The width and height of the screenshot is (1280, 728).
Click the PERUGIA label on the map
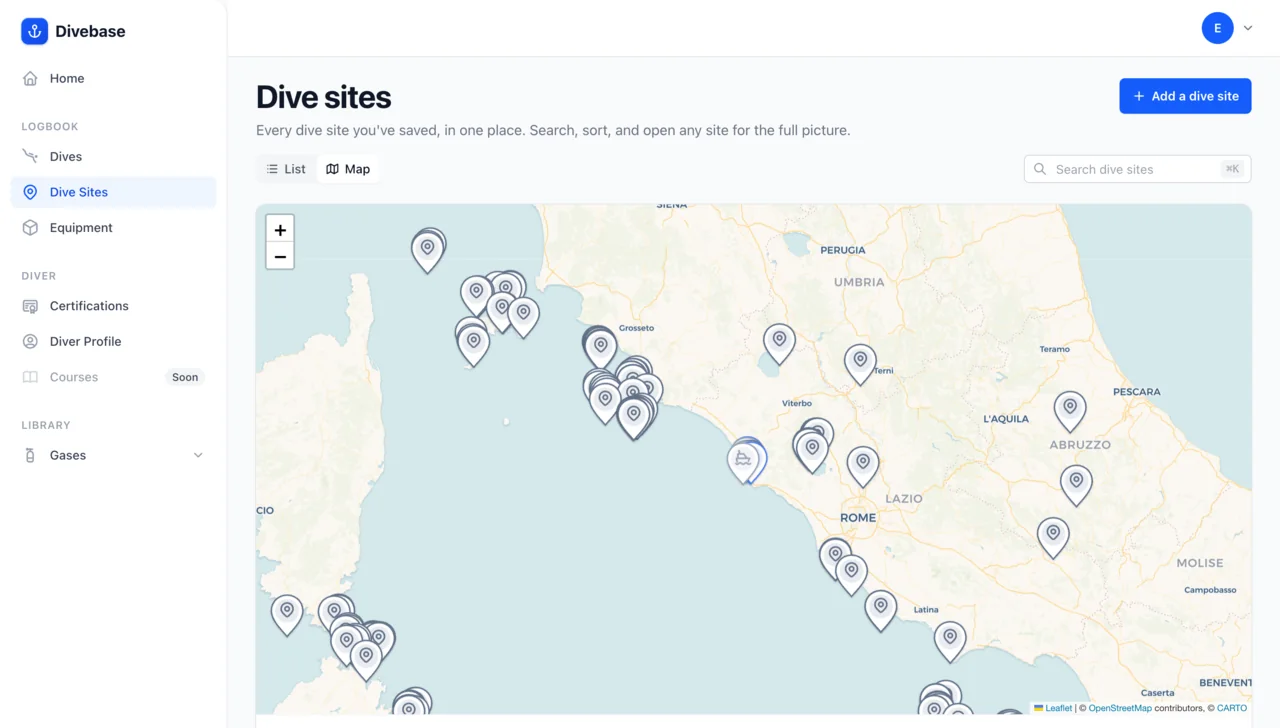pos(842,250)
